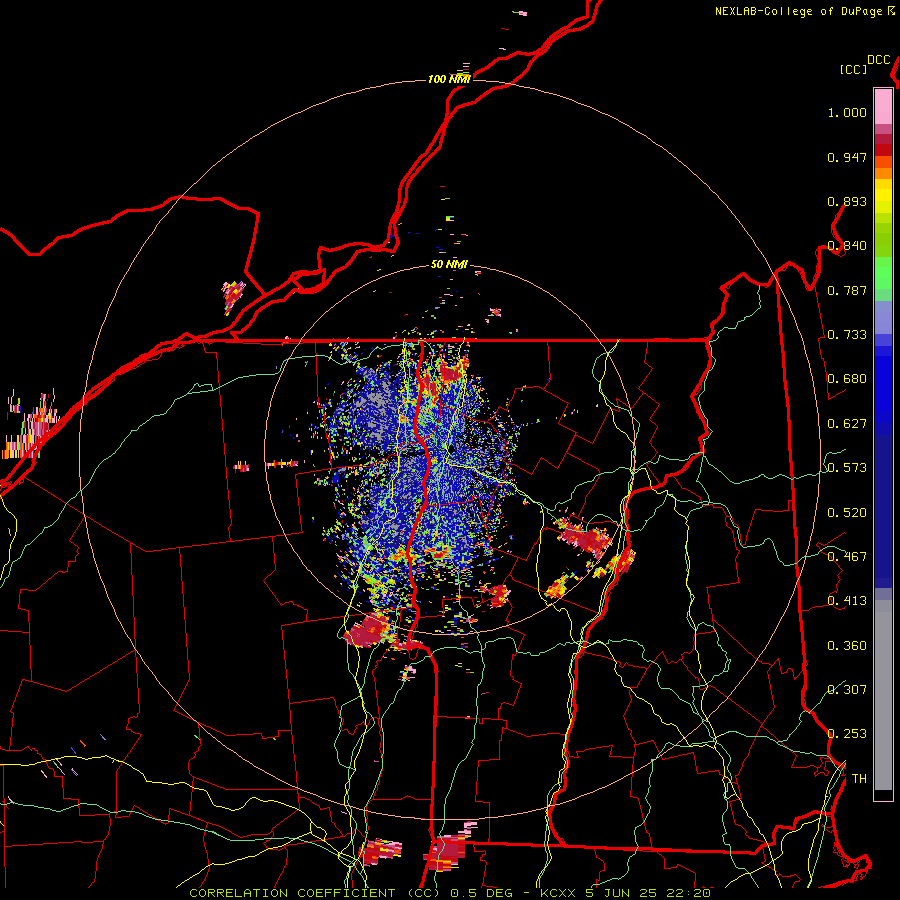900x900 pixels.
Task: Click the [CC] legend unit label
Action: click(853, 69)
